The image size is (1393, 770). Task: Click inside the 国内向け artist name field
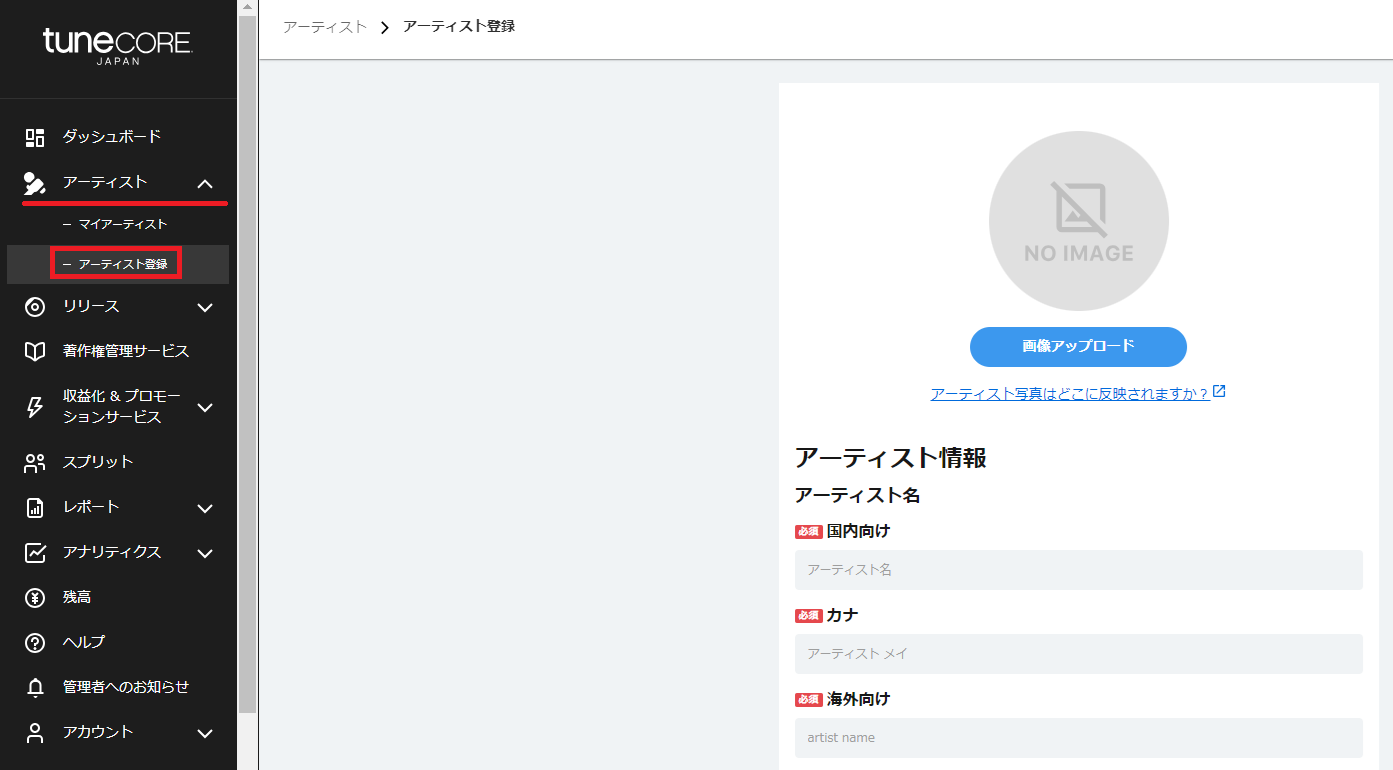point(1078,569)
